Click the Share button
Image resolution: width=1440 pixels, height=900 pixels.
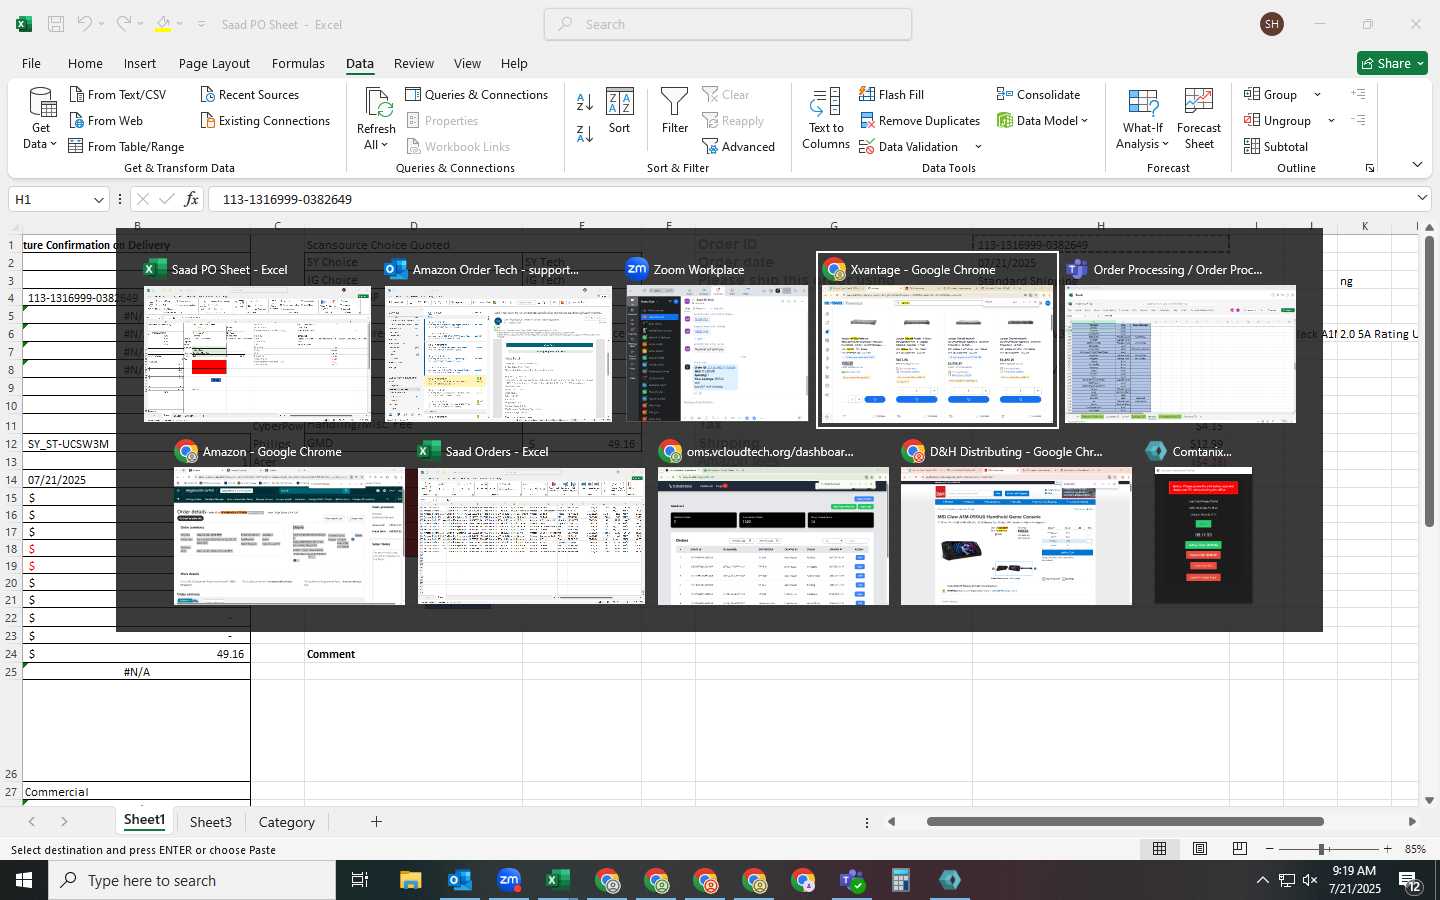point(1392,63)
